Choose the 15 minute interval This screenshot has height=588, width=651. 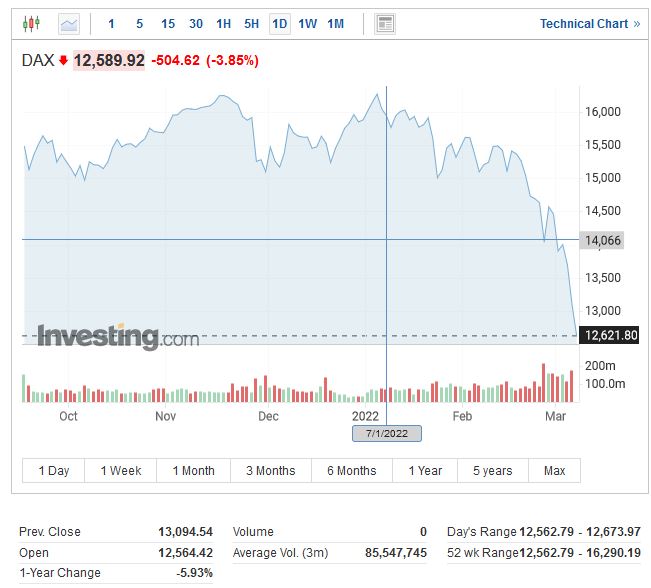point(167,23)
